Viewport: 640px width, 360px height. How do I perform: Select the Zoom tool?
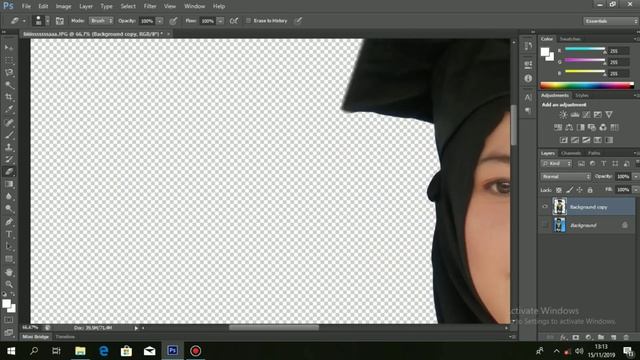tap(9, 284)
